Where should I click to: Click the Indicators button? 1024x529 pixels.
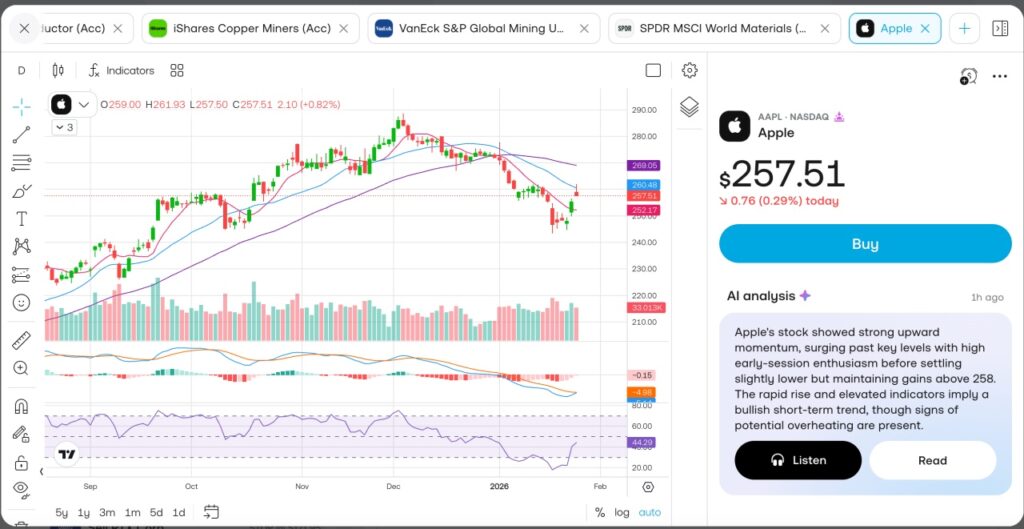pyautogui.click(x=121, y=70)
